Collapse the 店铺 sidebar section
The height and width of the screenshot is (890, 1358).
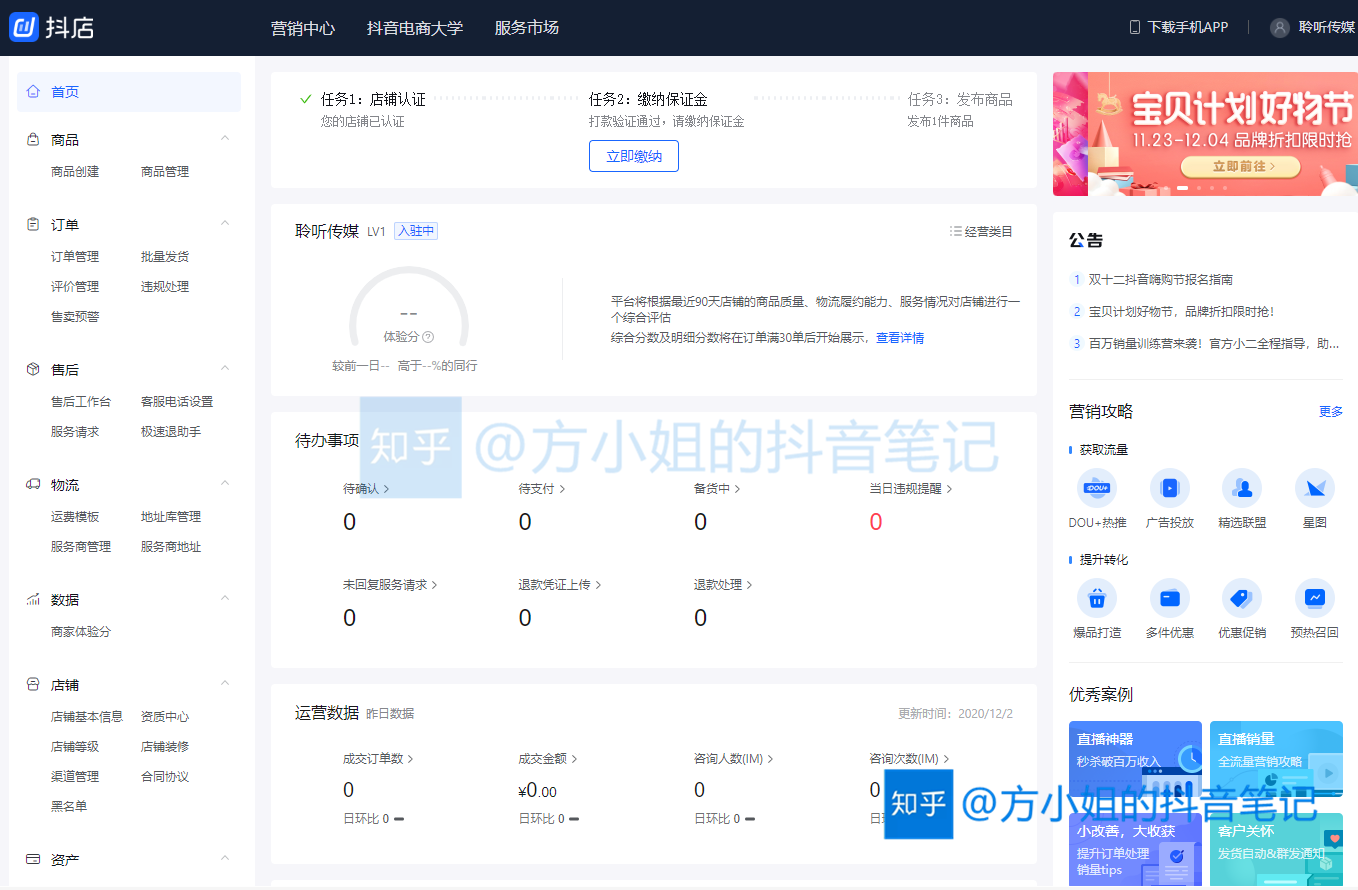pos(225,684)
